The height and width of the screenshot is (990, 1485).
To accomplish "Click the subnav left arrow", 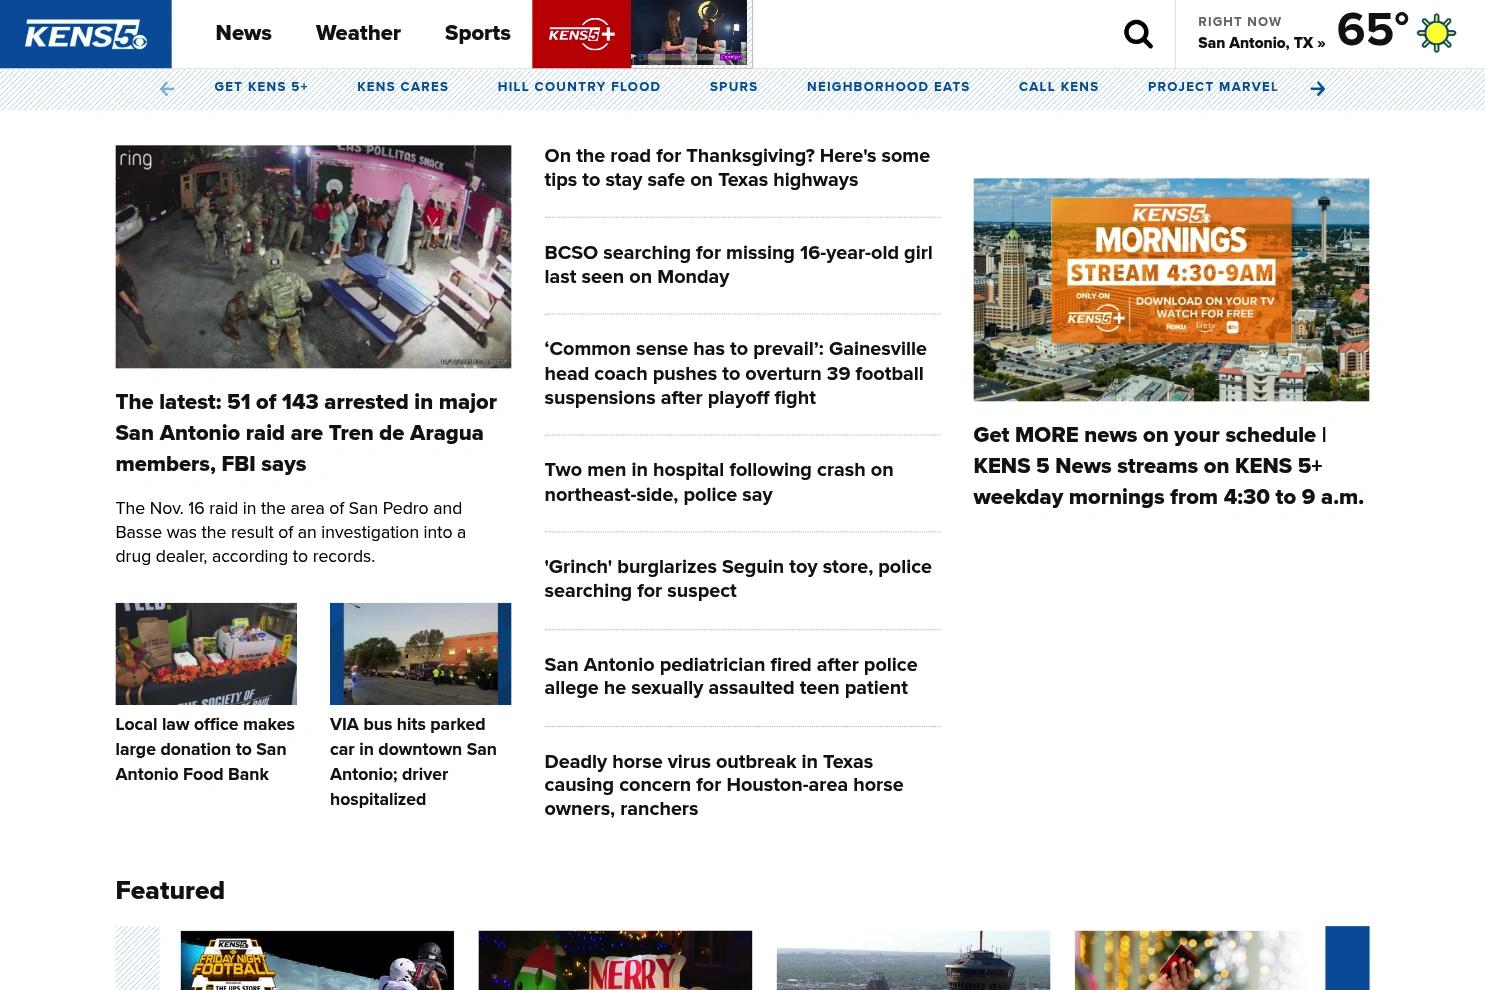I will pos(167,89).
